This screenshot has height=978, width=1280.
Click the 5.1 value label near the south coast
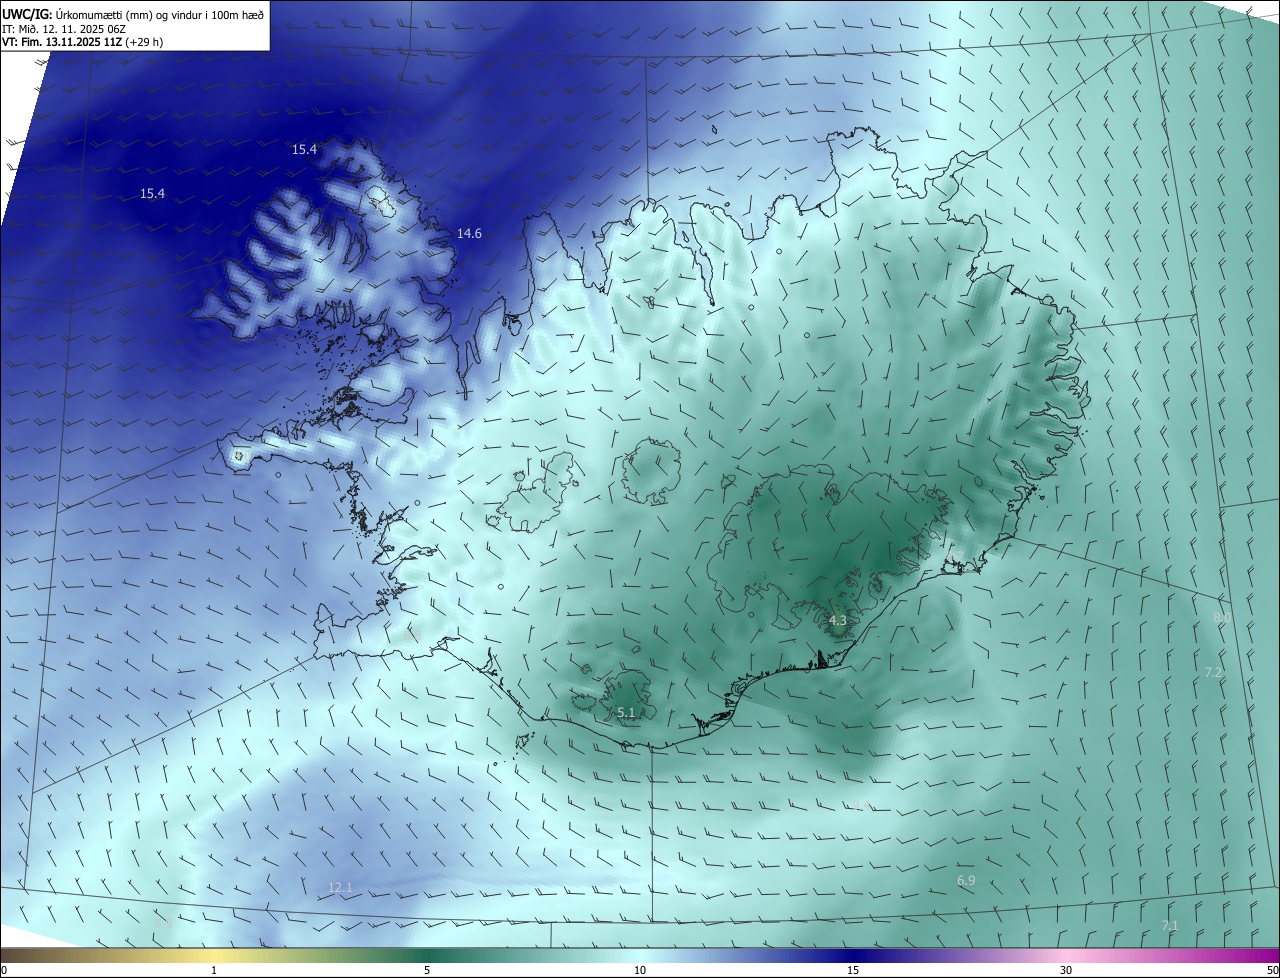626,712
